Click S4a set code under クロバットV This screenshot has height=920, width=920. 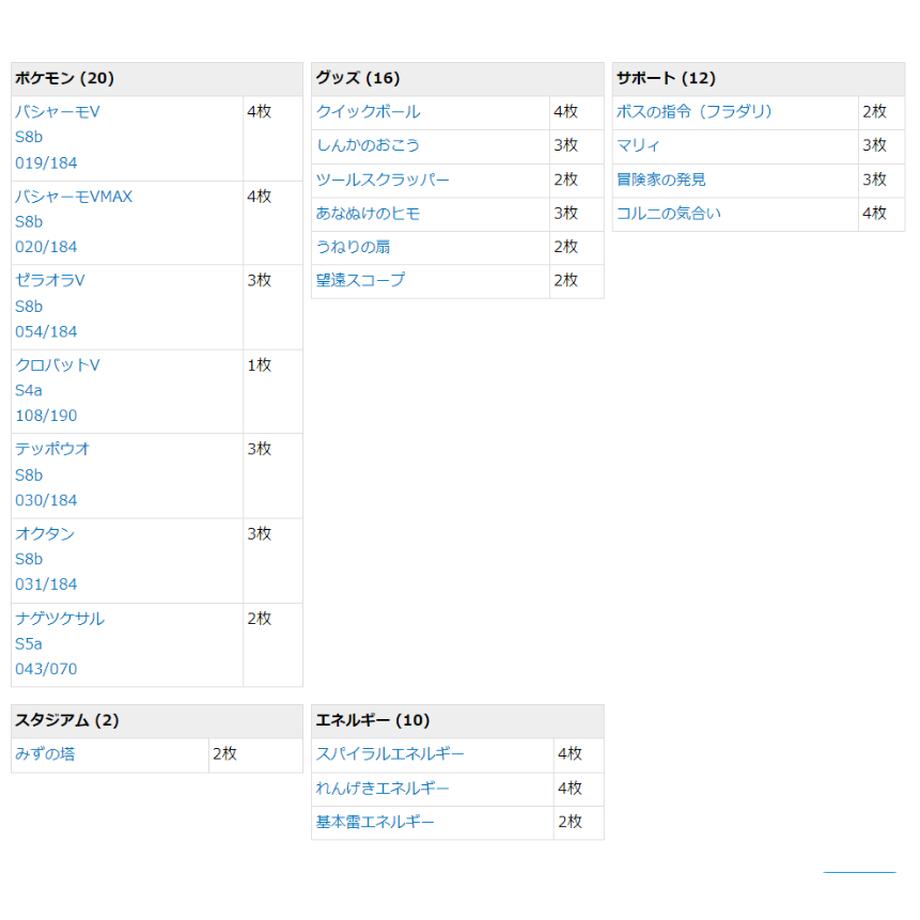29,390
